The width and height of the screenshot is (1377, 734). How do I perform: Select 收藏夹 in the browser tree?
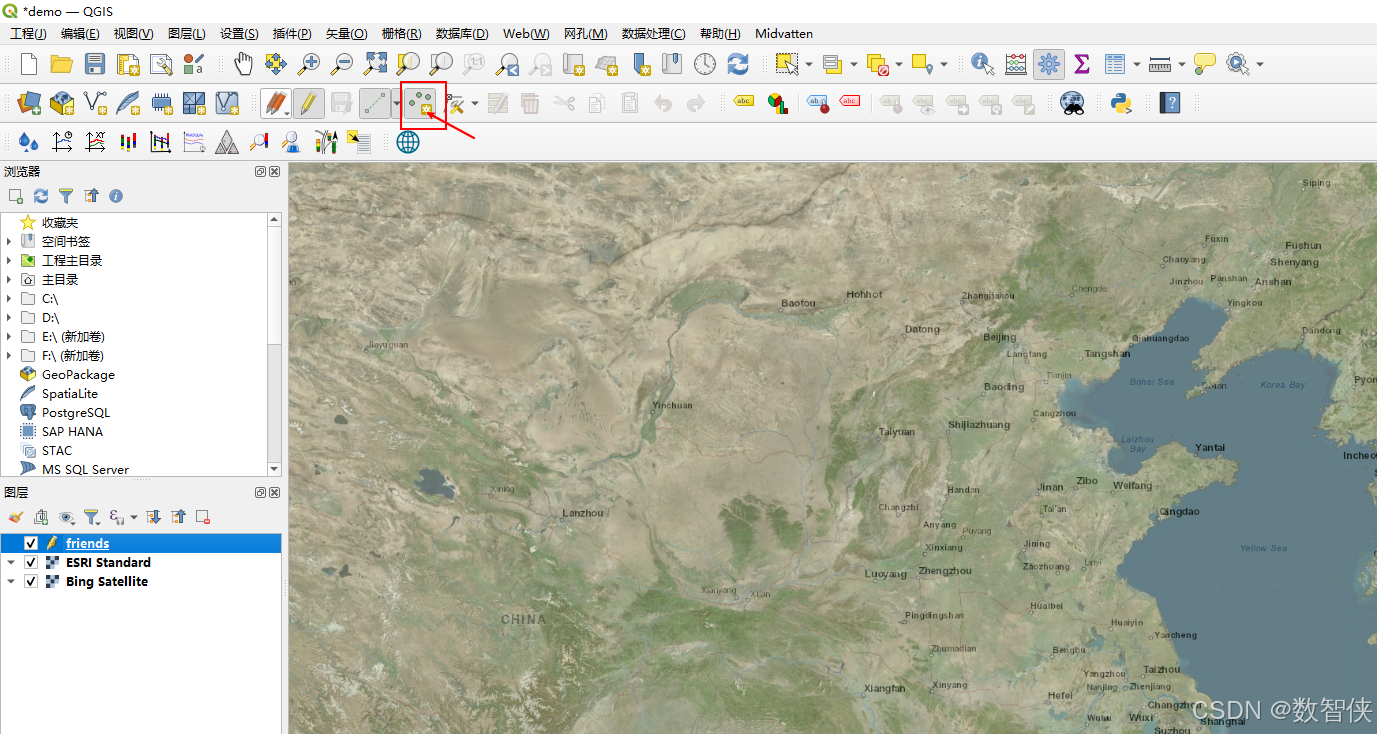coord(60,222)
